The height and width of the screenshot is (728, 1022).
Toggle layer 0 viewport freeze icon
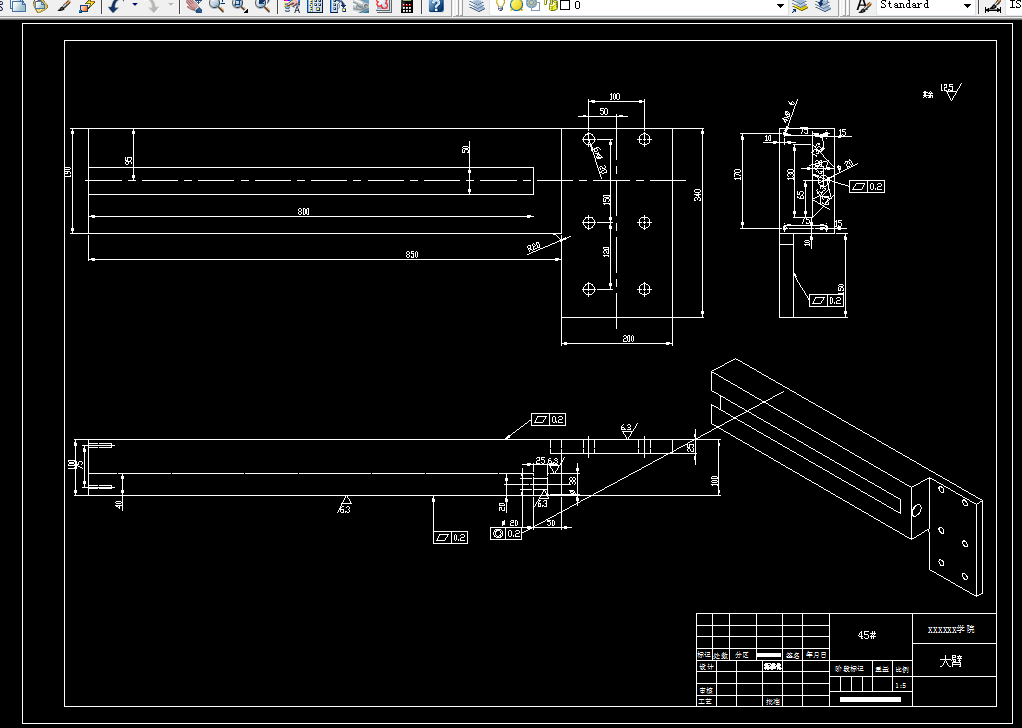(533, 5)
